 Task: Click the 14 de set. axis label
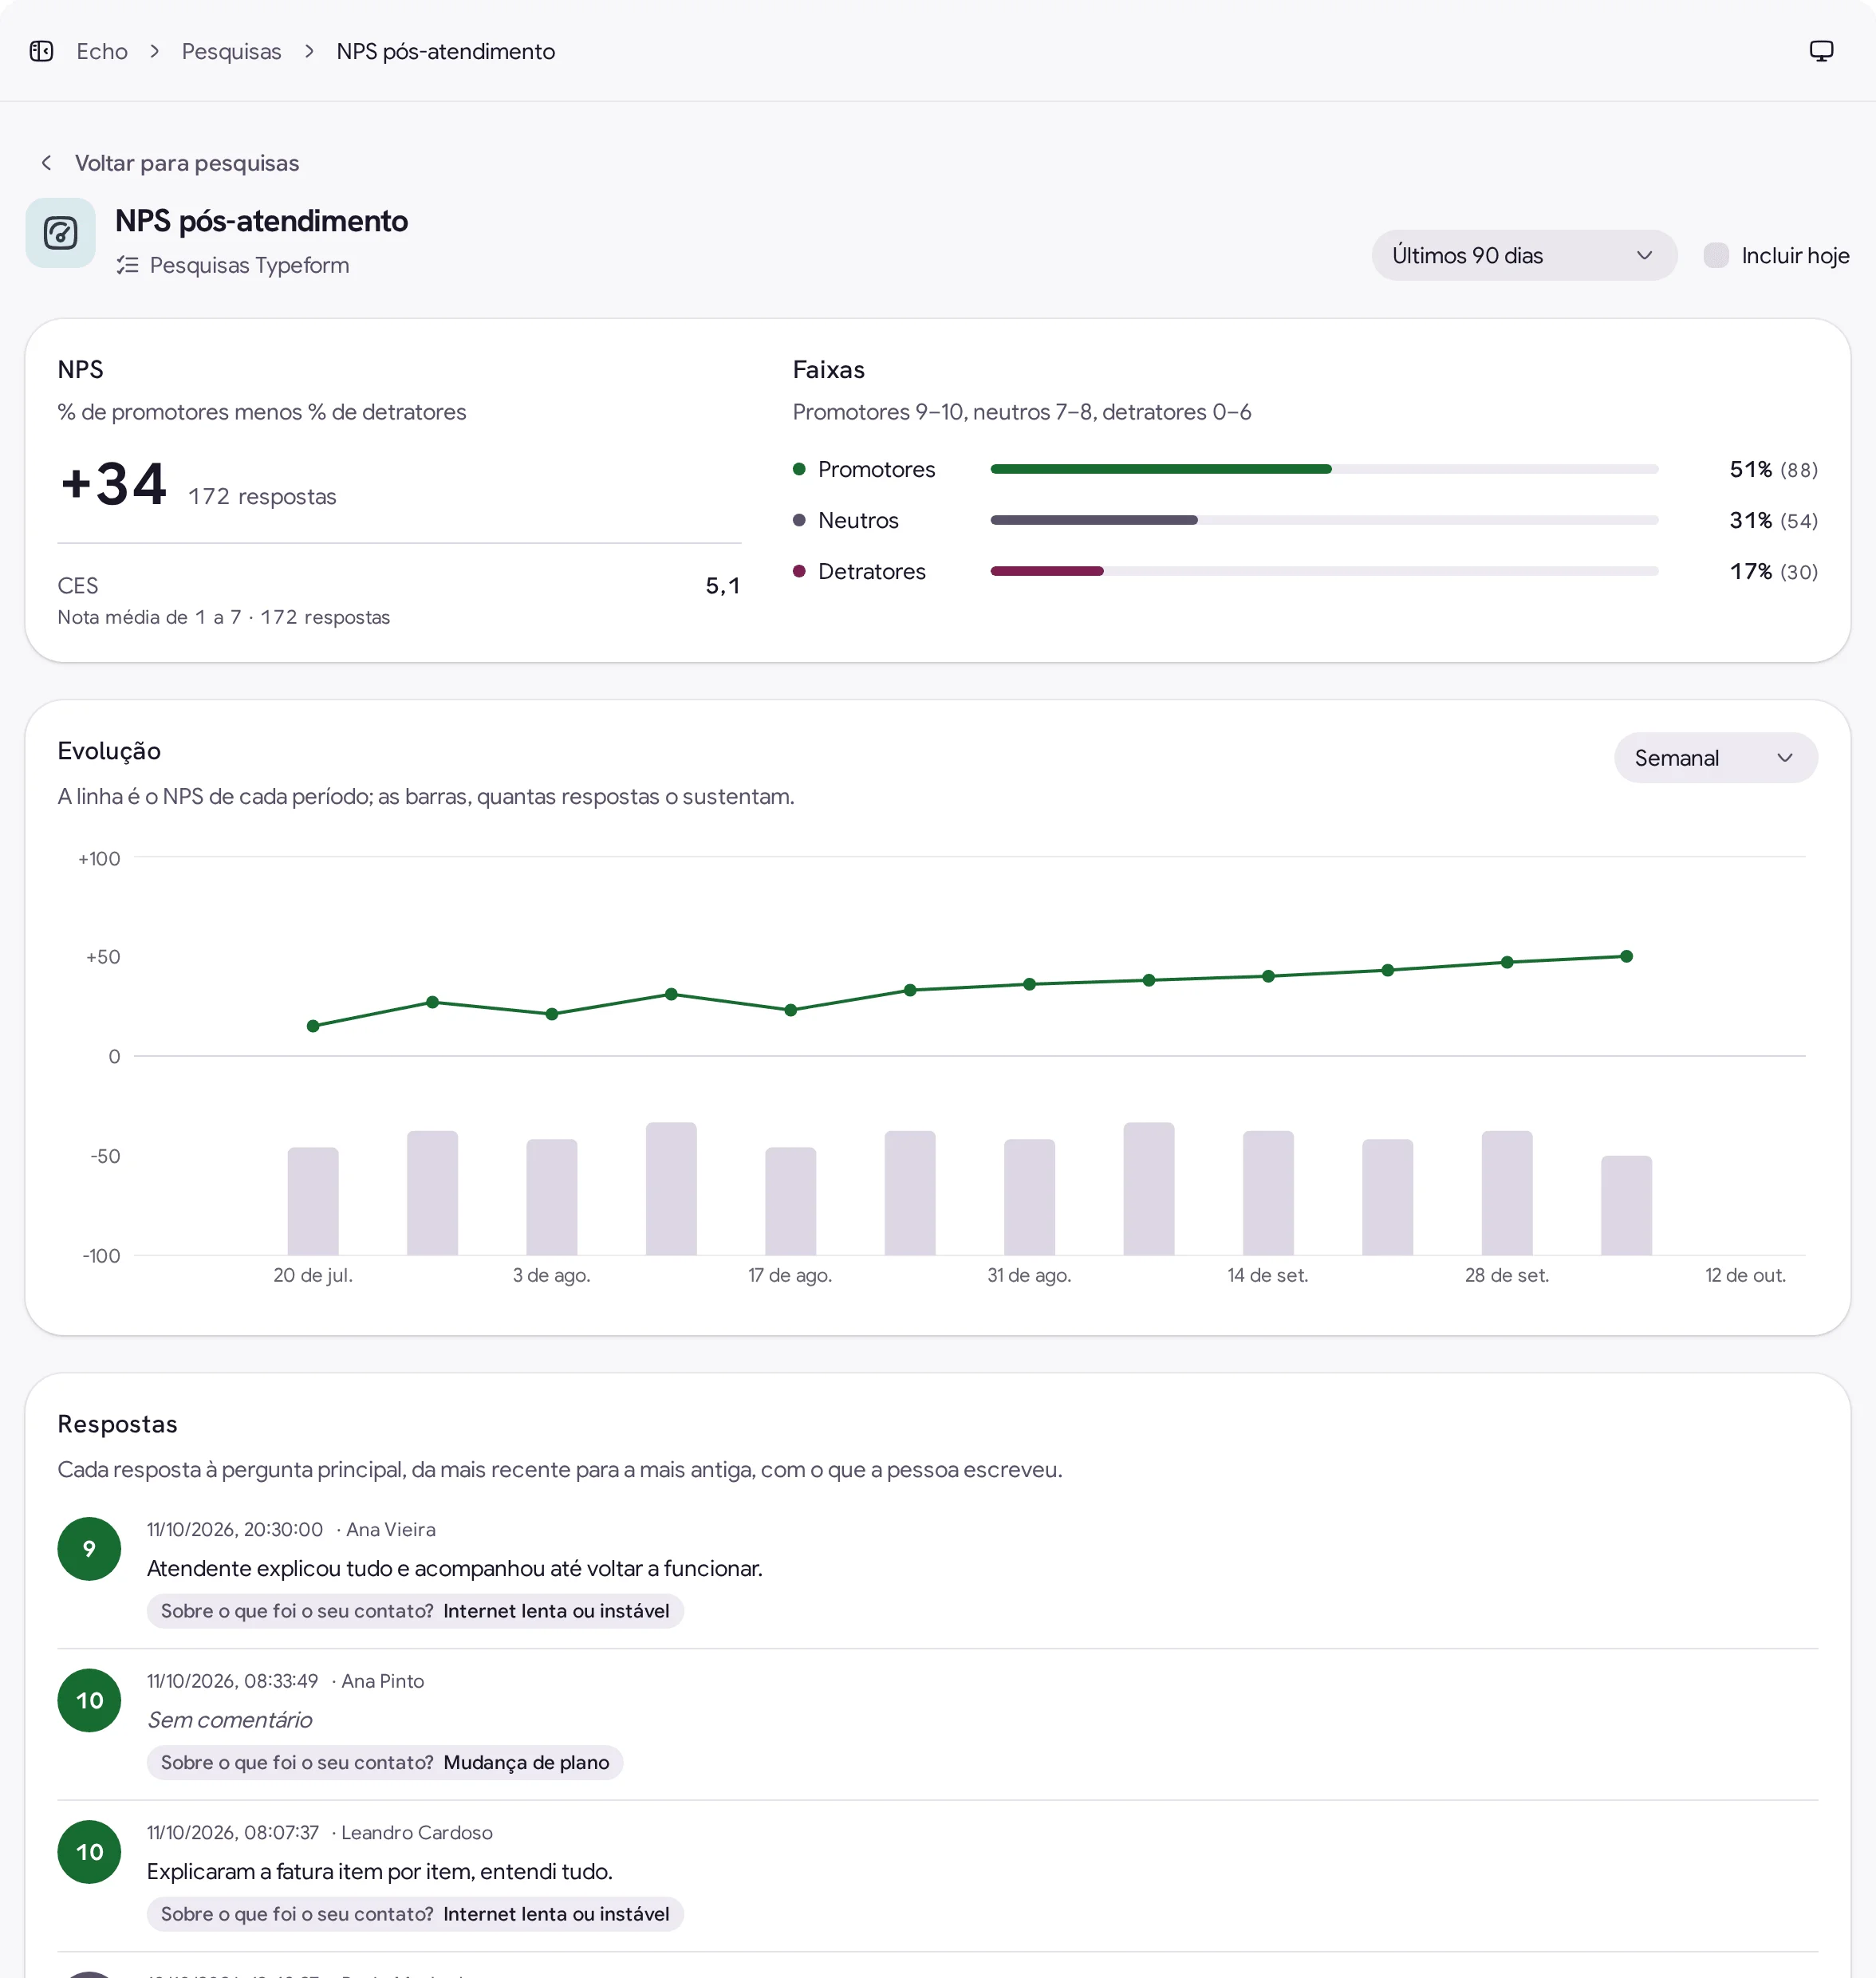pyautogui.click(x=1267, y=1275)
